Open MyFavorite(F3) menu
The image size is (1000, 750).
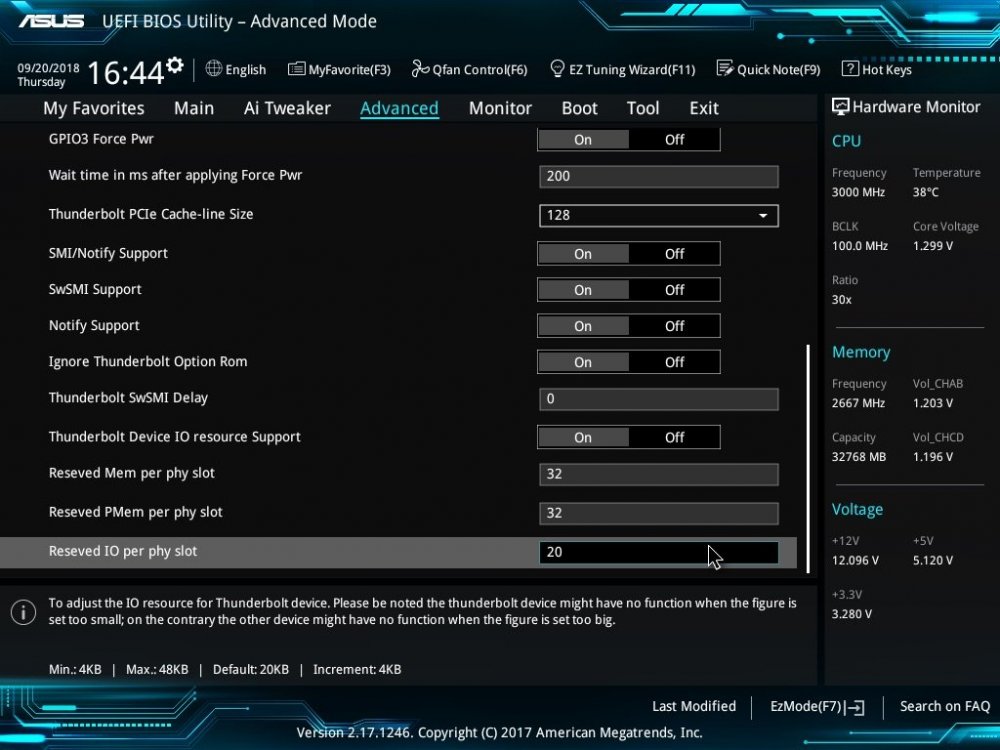tap(349, 70)
